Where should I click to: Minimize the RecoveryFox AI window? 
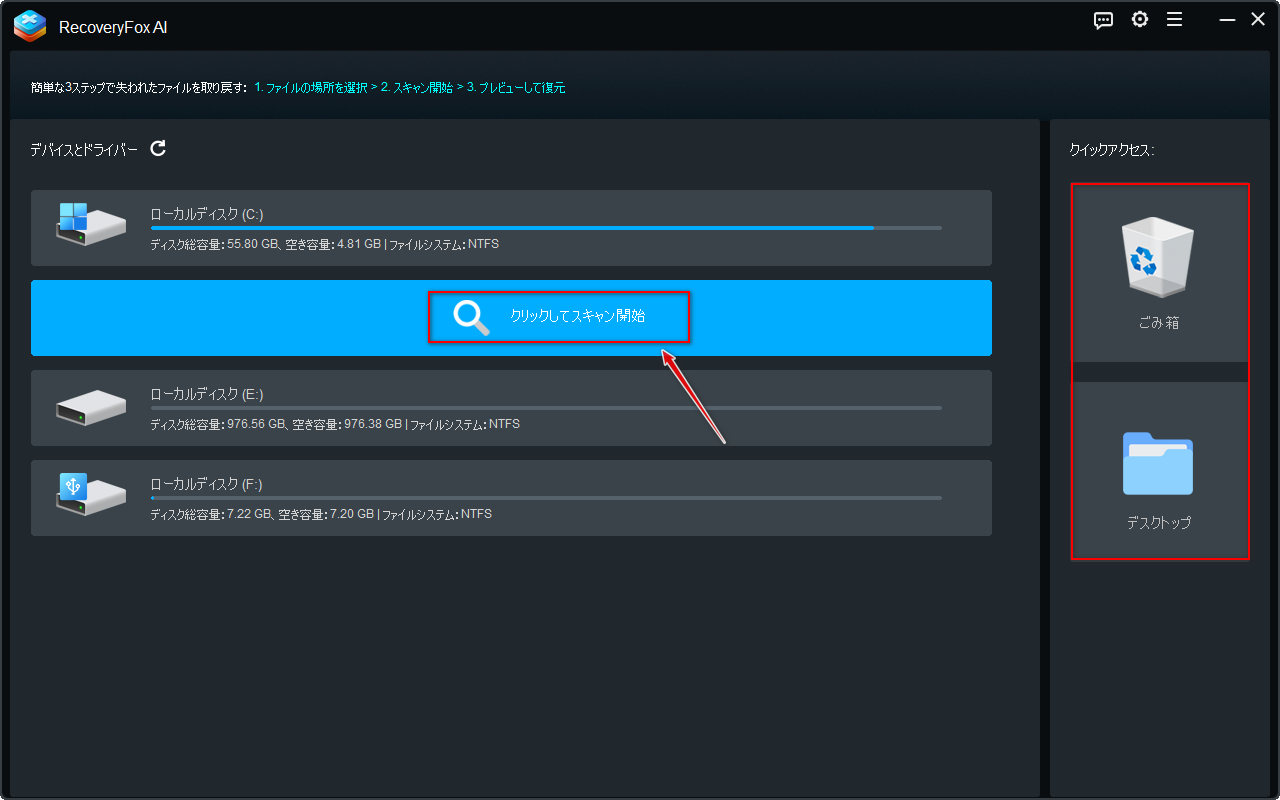pyautogui.click(x=1228, y=20)
